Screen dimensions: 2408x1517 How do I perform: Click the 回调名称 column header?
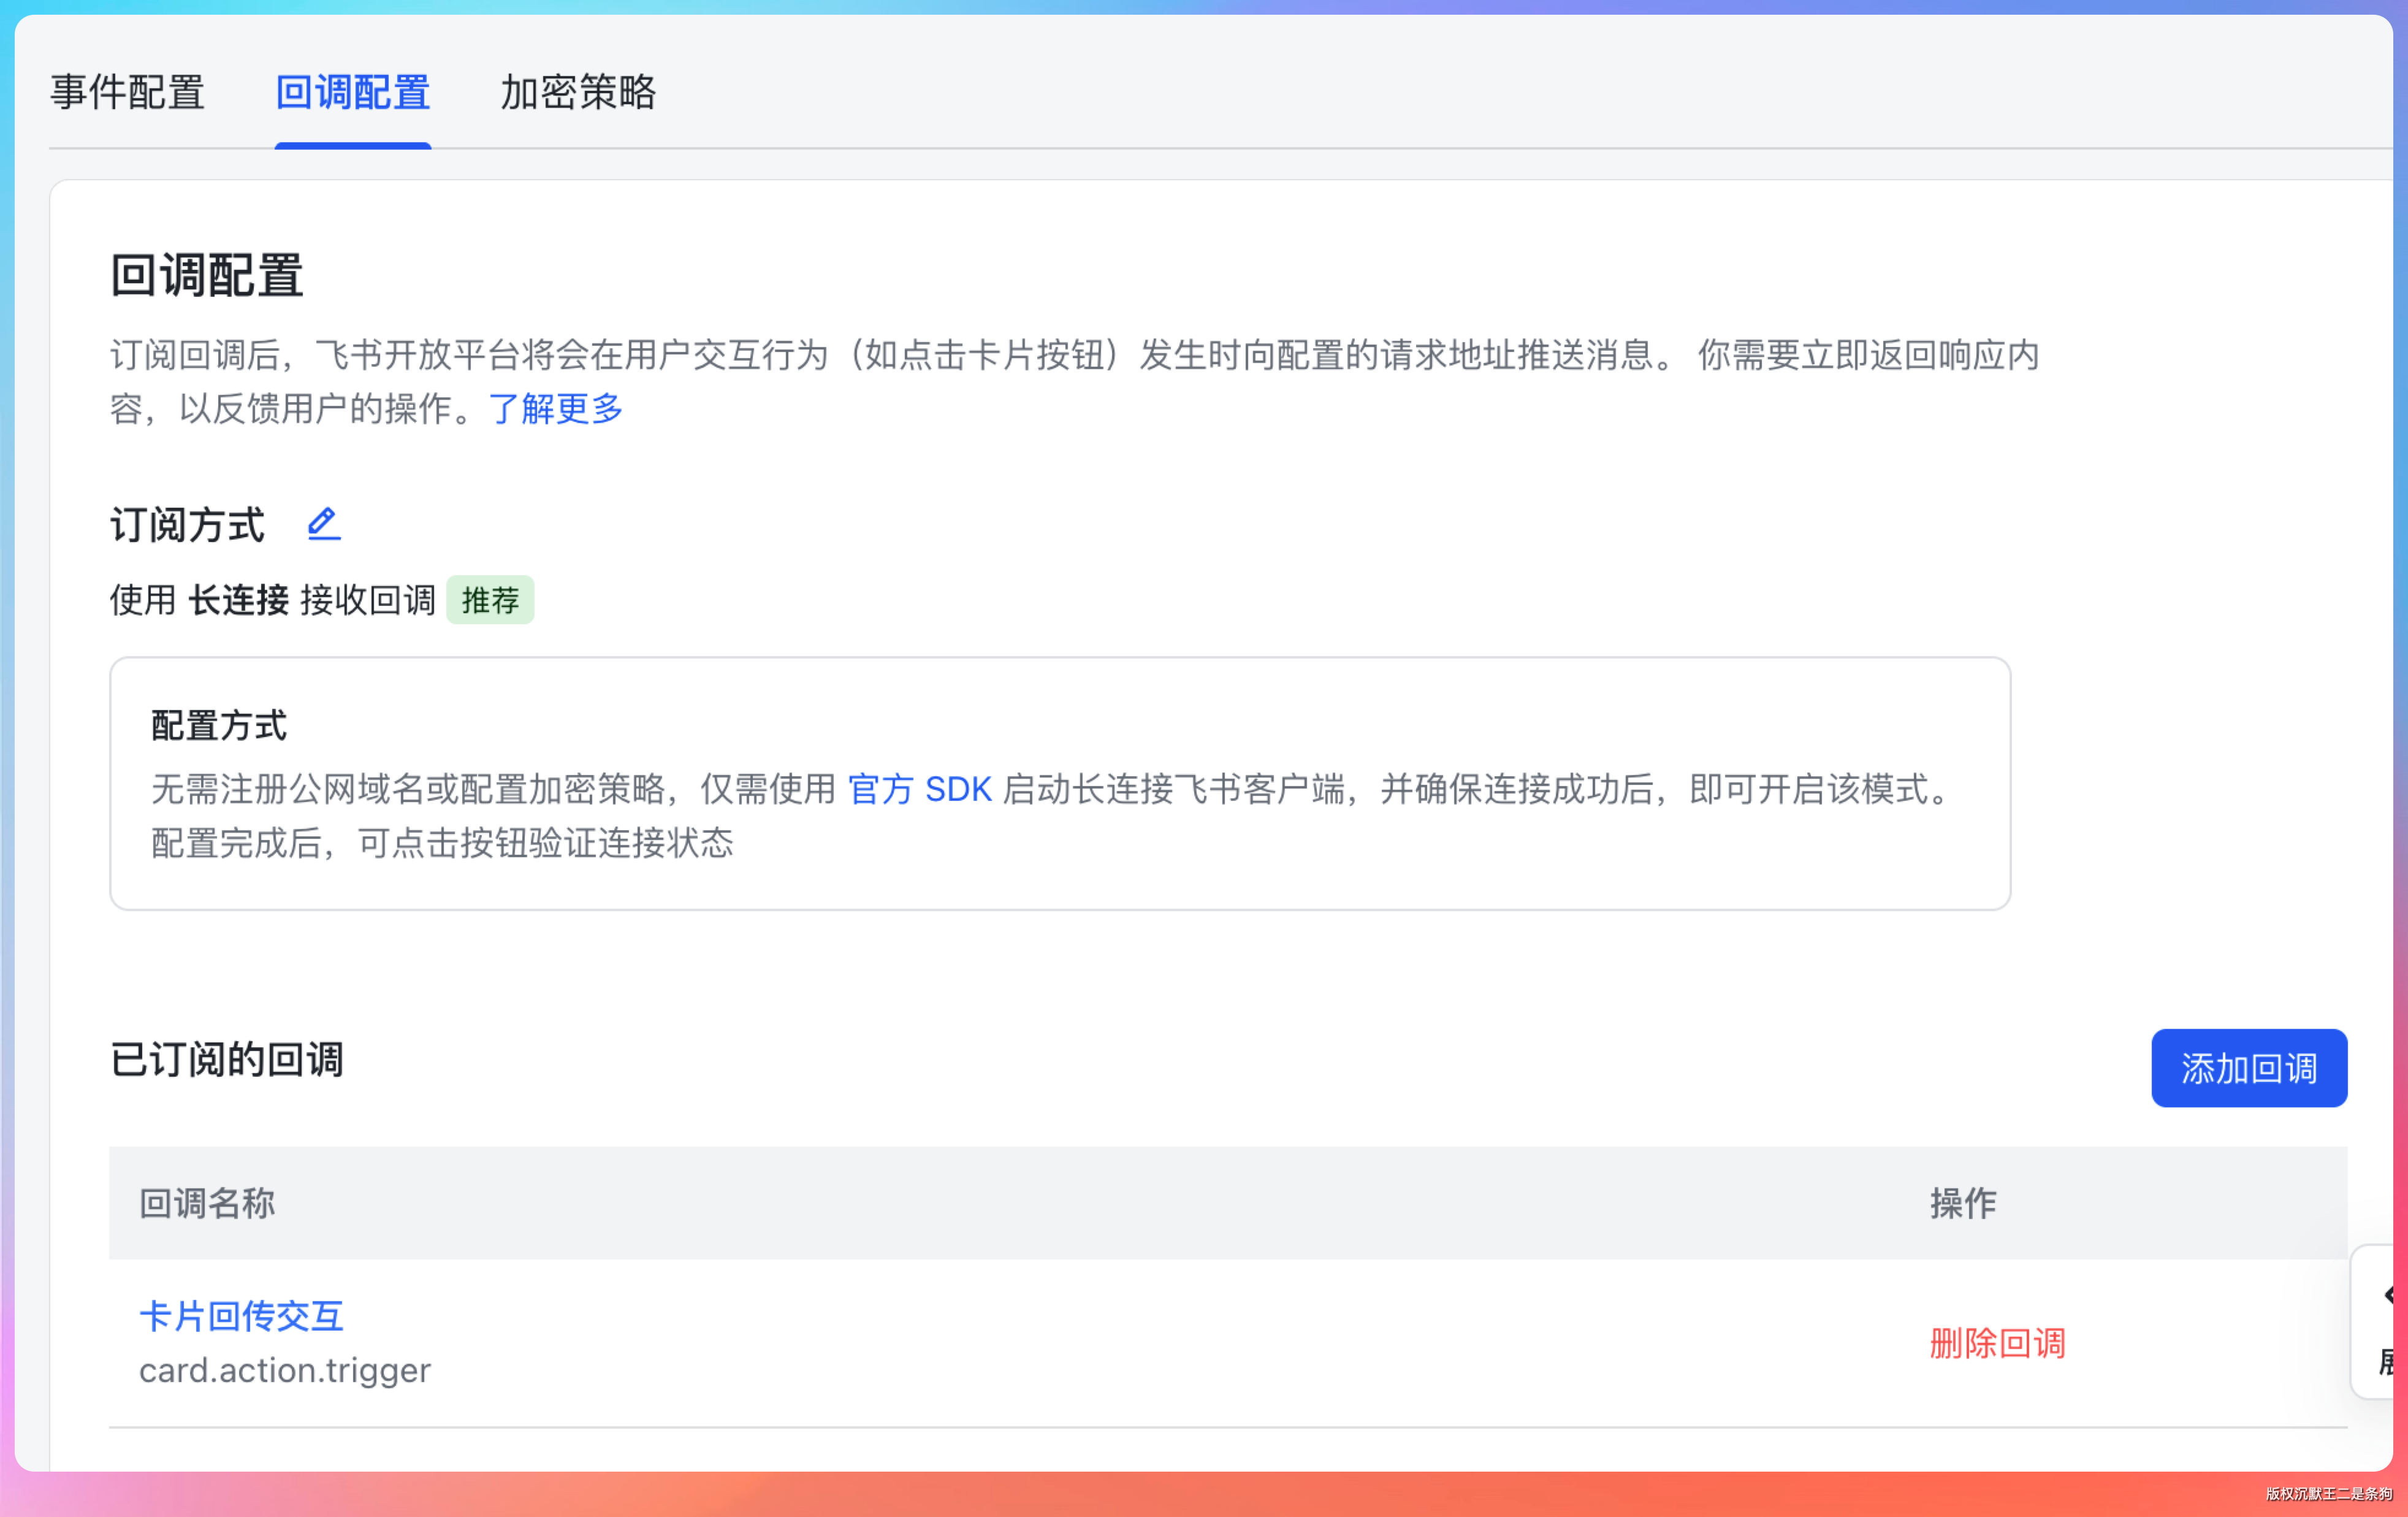[x=207, y=1203]
